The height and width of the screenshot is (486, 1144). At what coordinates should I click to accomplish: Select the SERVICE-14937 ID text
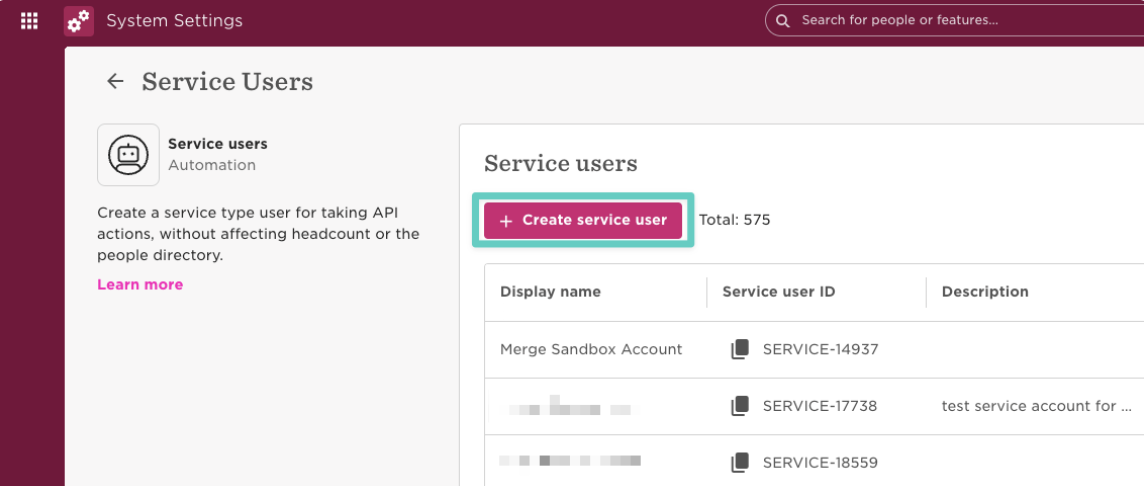[819, 349]
